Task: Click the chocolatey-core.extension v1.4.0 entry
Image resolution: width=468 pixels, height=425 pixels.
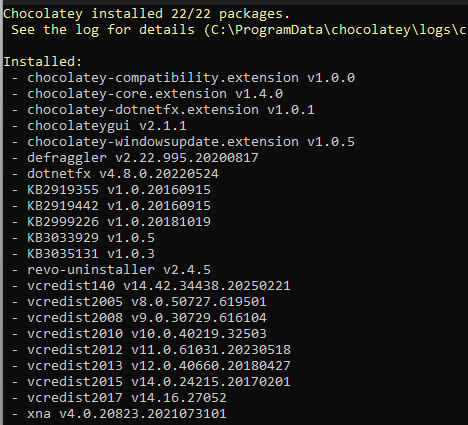Action: pyautogui.click(x=147, y=94)
